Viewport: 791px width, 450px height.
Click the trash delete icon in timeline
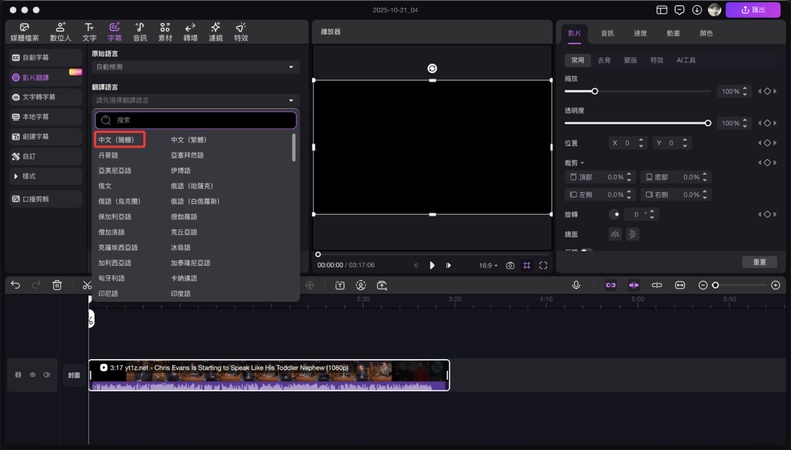pos(57,285)
